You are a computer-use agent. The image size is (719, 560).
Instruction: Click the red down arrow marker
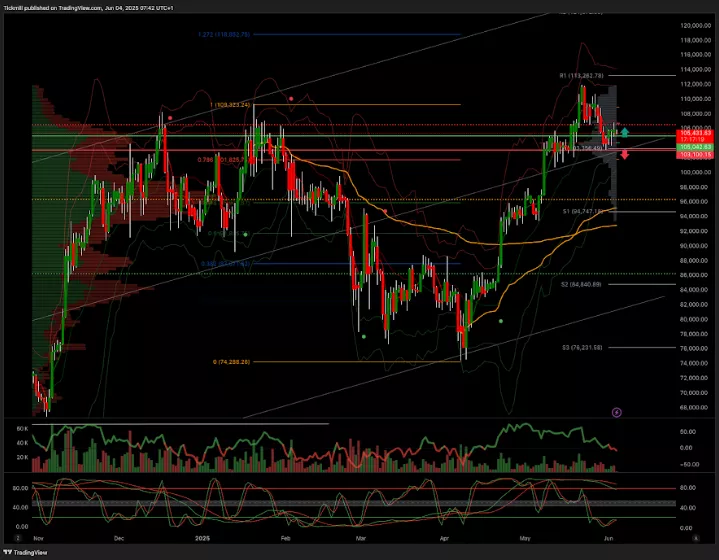coord(625,155)
